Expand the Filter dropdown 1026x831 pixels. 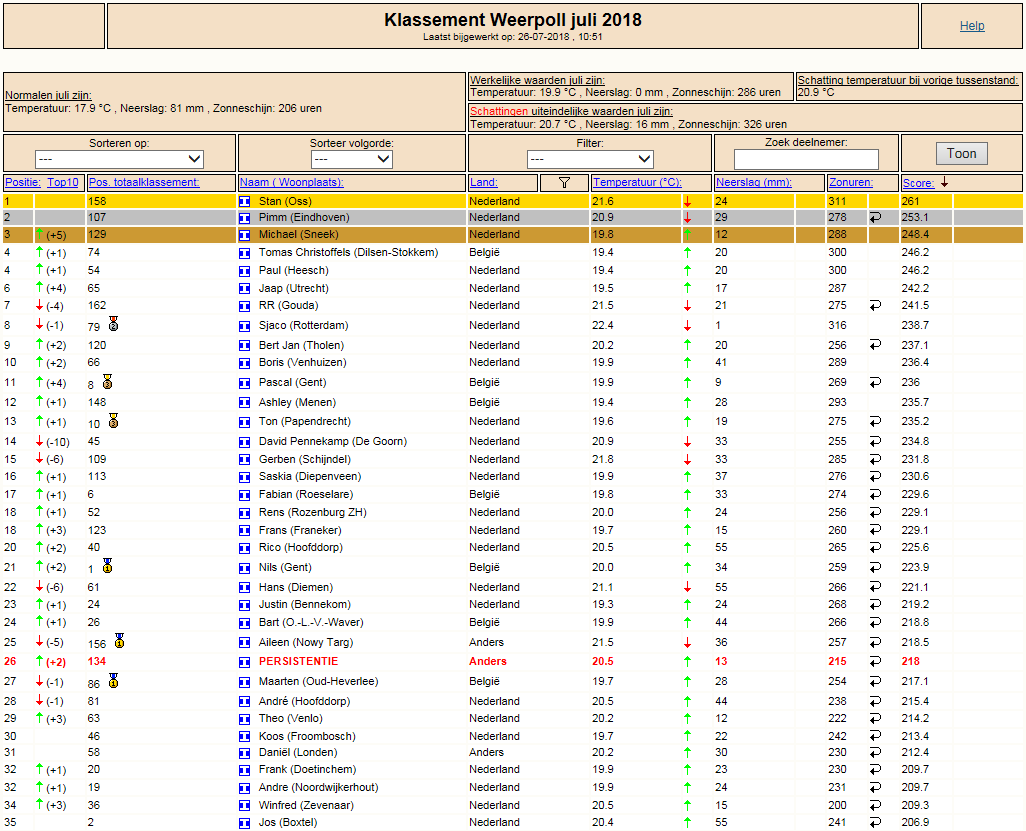pyautogui.click(x=590, y=159)
